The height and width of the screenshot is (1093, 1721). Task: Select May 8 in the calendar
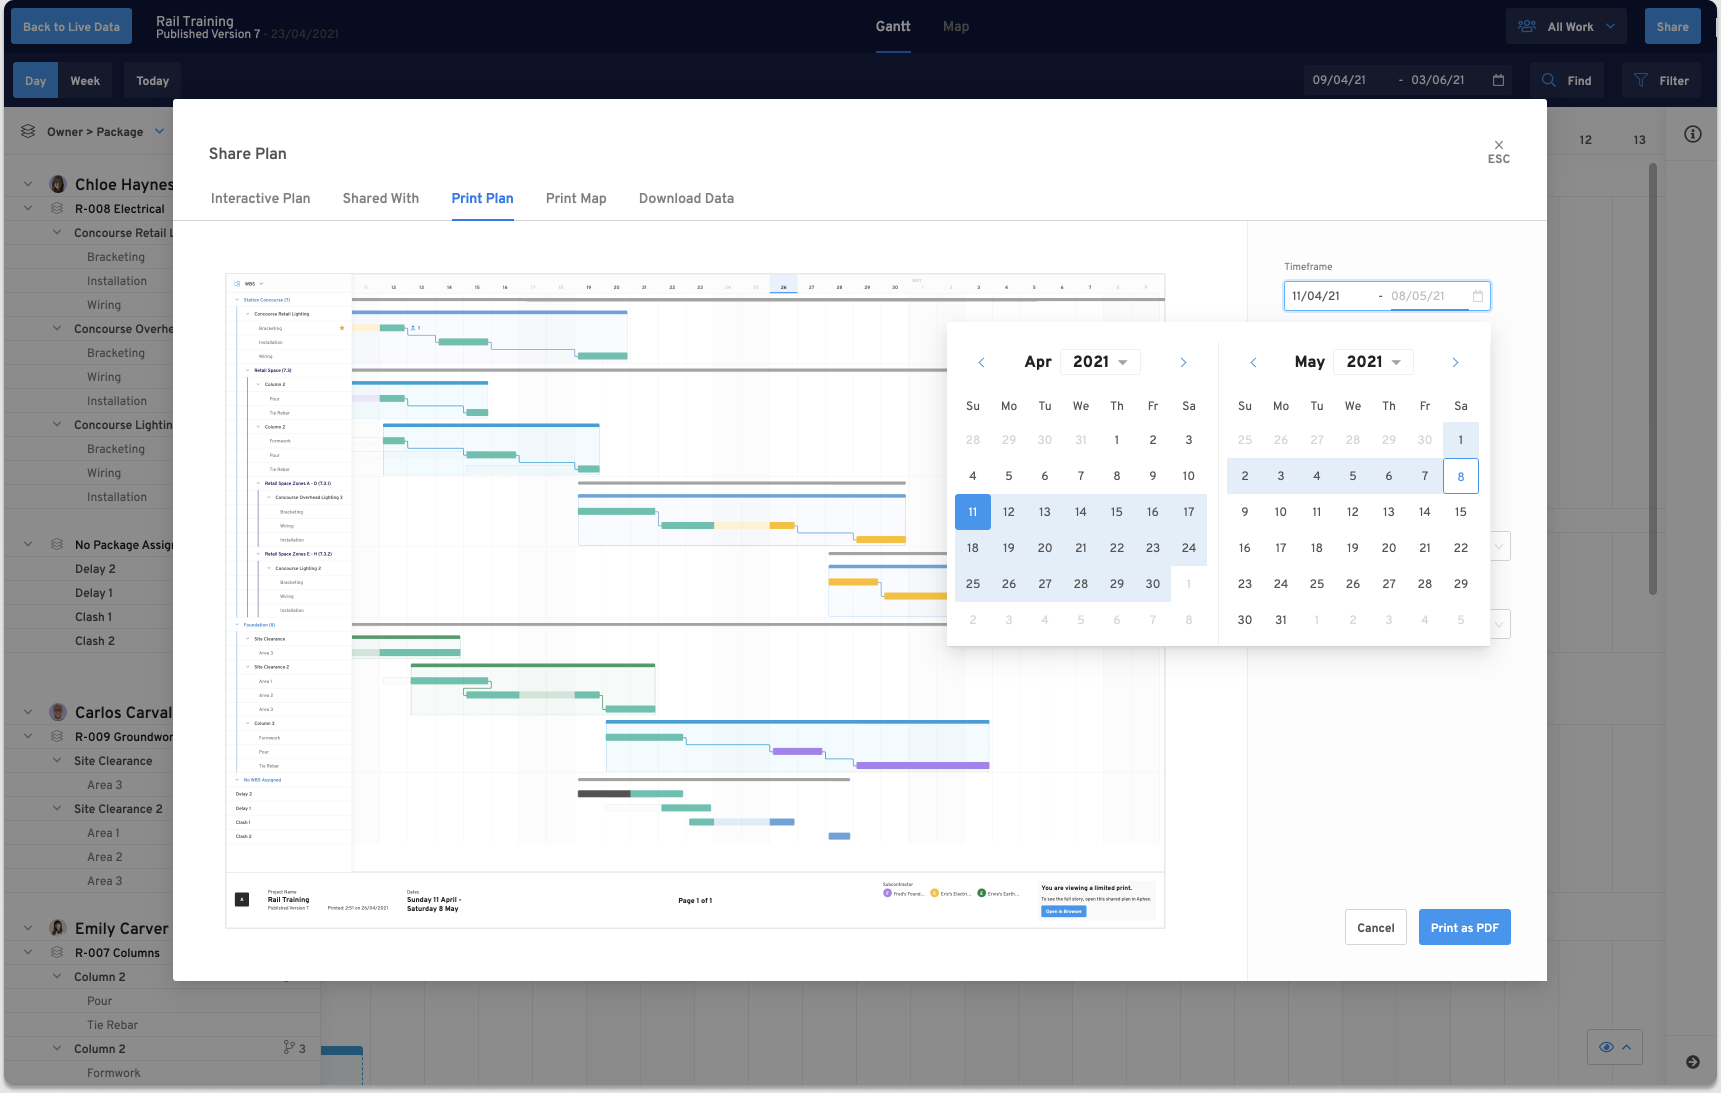(1460, 476)
